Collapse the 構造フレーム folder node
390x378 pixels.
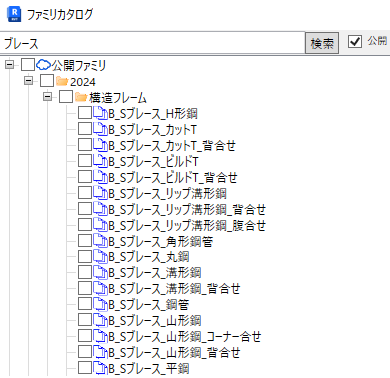click(48, 97)
